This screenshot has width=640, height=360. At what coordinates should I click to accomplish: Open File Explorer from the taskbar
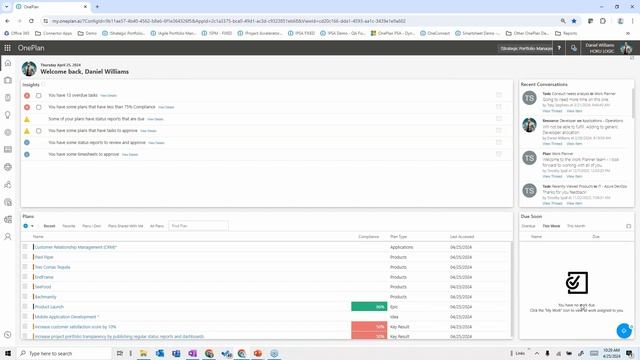tap(144, 353)
